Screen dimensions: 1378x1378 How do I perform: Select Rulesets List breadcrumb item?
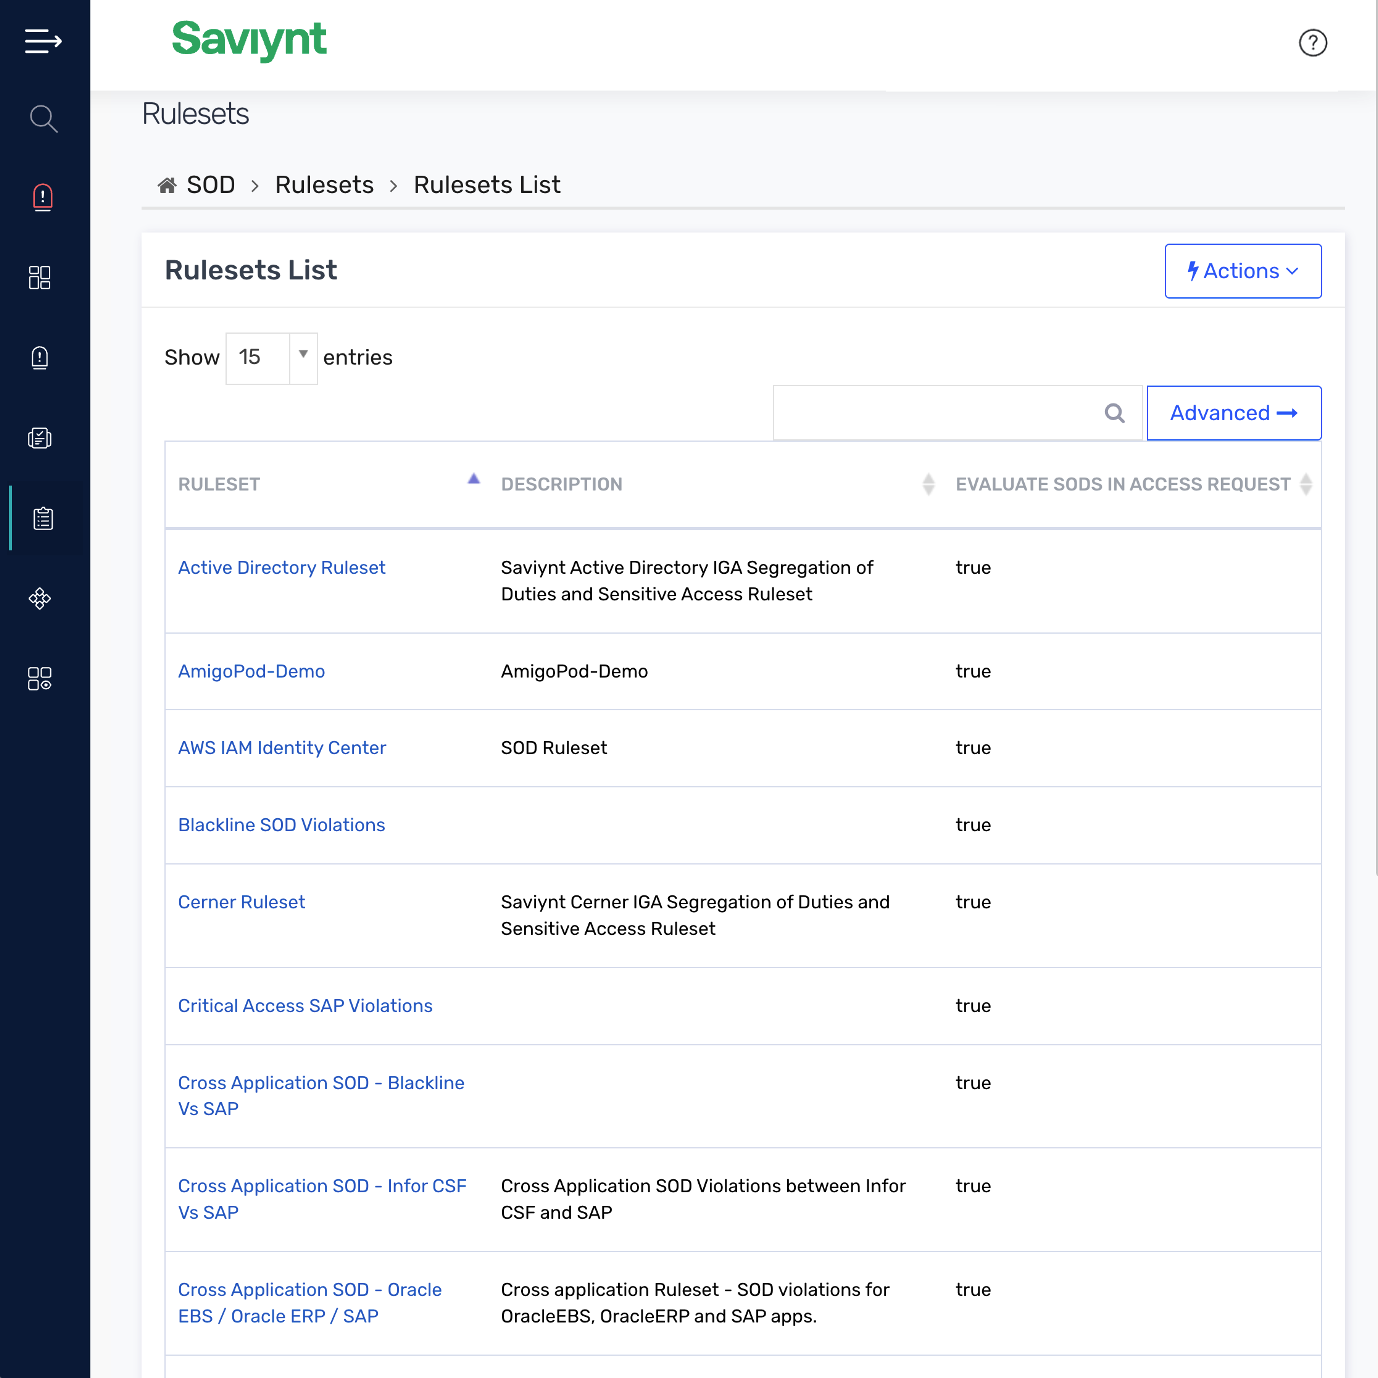(x=487, y=185)
